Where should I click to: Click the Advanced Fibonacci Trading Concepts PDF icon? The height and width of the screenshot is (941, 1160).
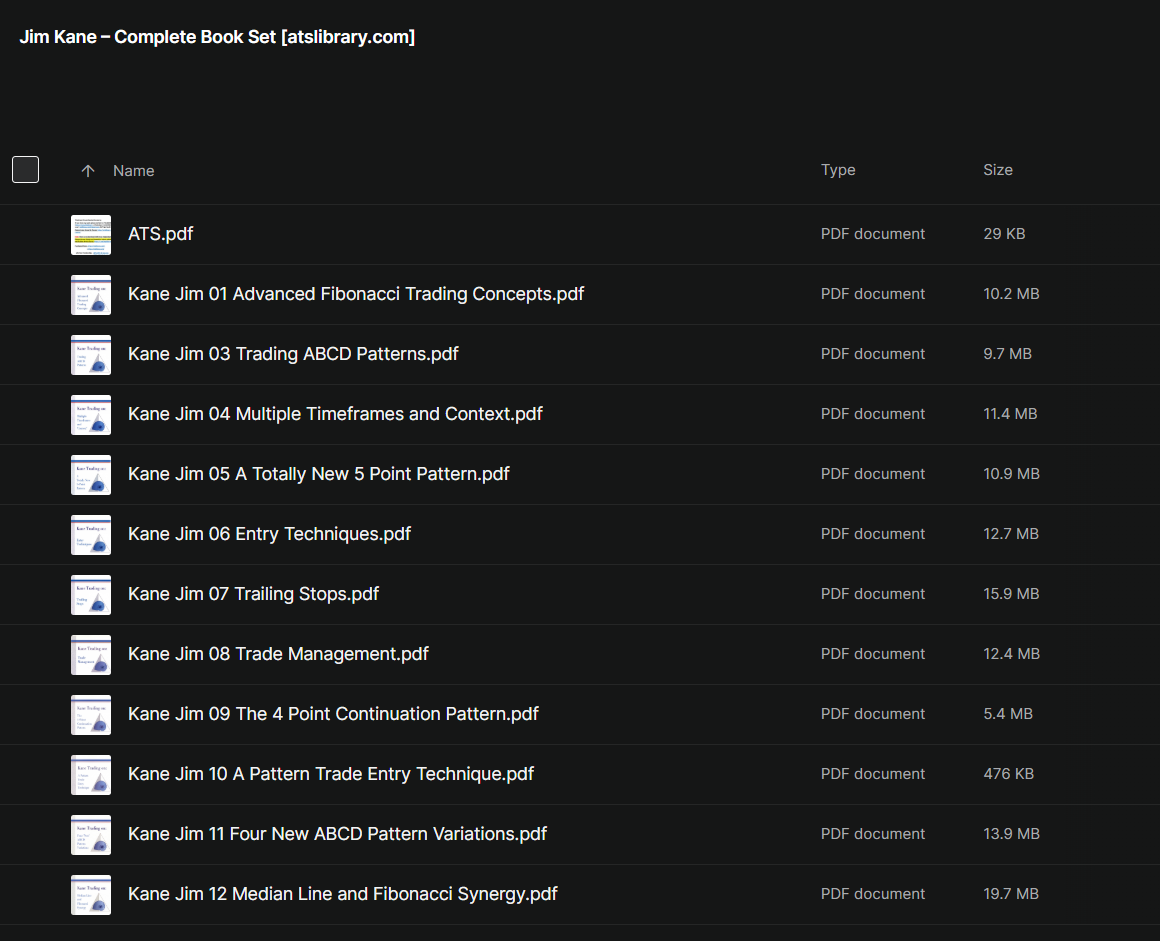tap(91, 295)
